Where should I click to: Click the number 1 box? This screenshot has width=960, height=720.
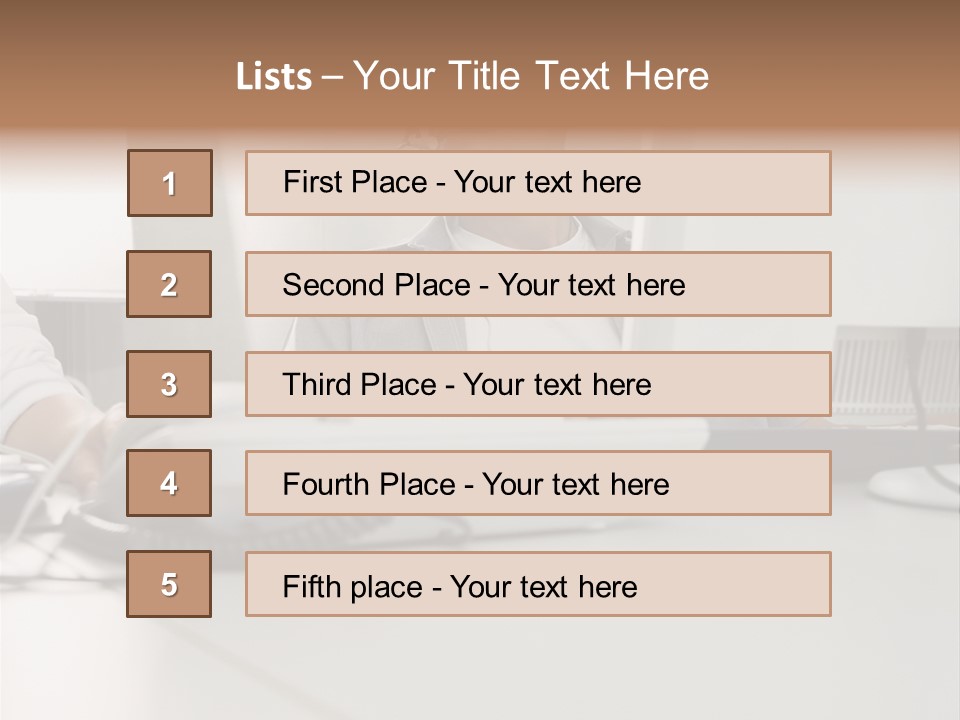(170, 183)
